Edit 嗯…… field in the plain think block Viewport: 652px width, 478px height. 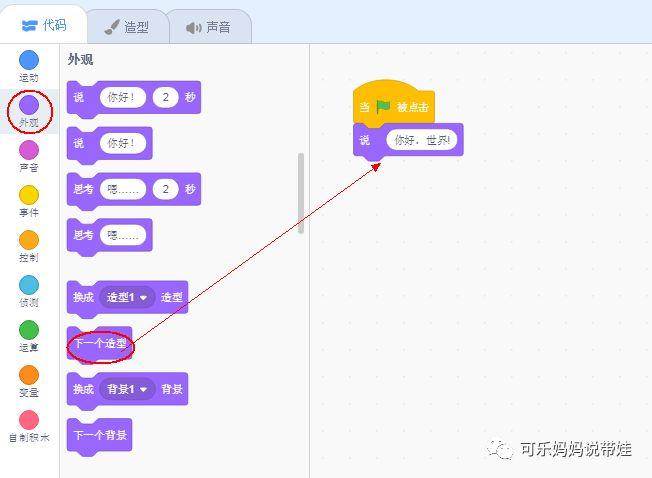123,235
